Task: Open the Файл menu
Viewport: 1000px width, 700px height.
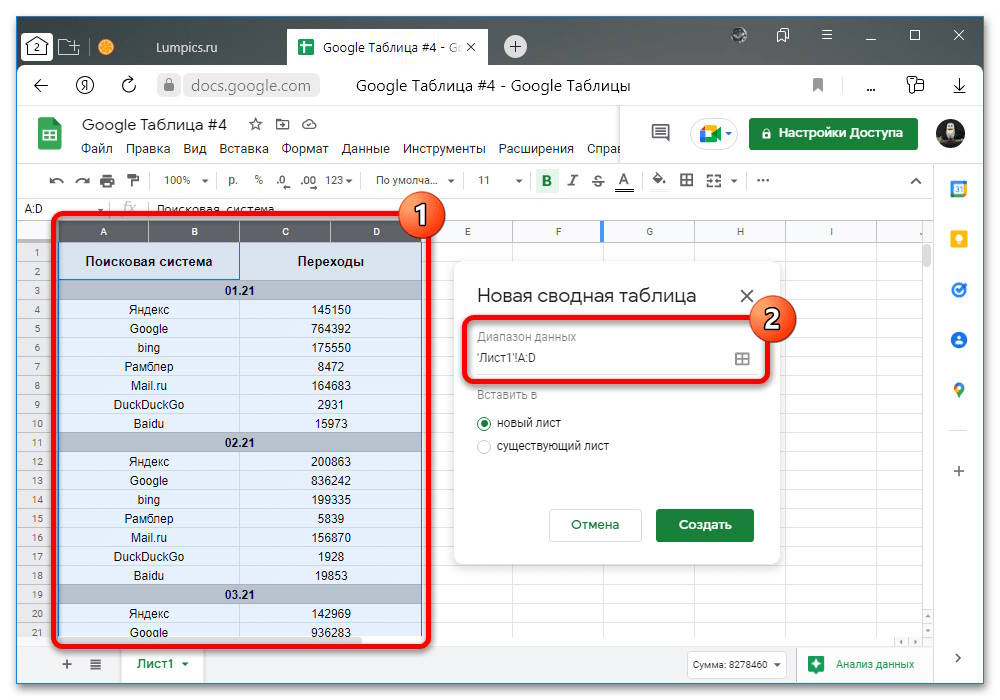Action: 97,149
